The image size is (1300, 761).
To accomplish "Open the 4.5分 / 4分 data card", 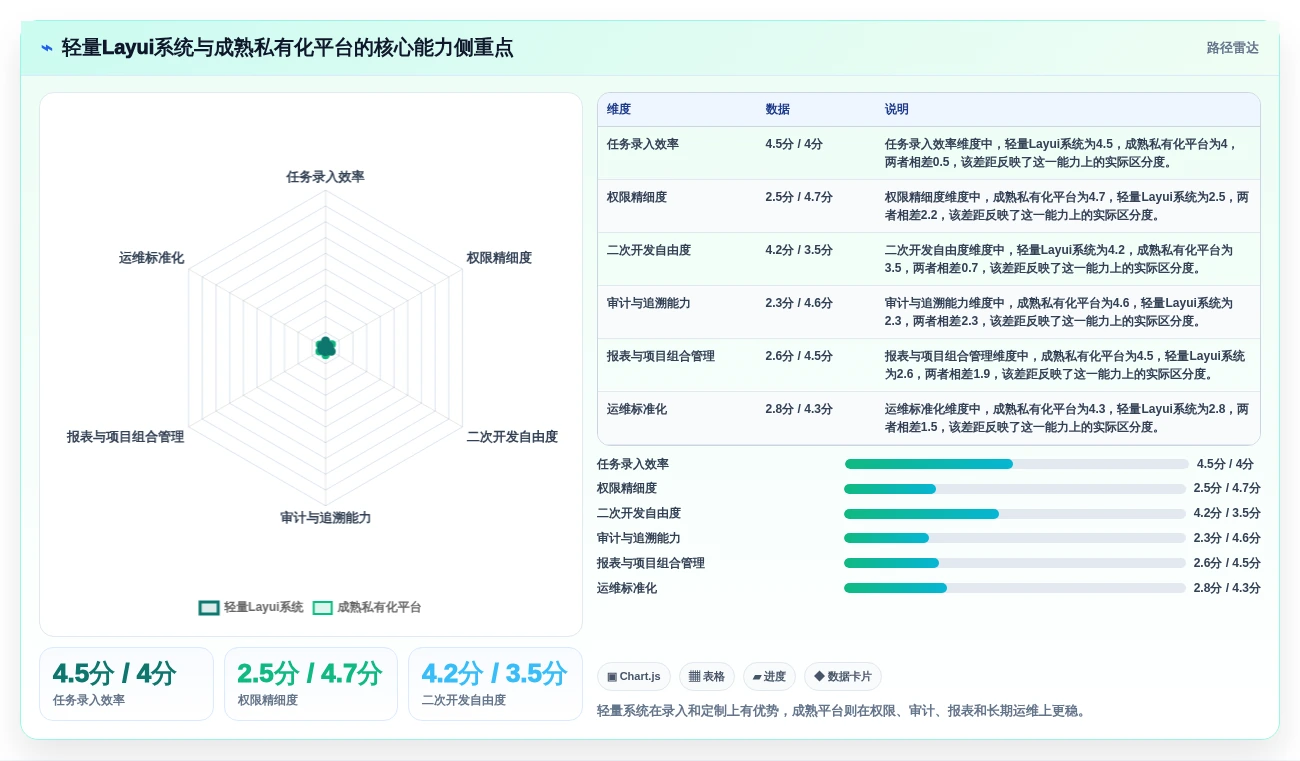I will [126, 684].
